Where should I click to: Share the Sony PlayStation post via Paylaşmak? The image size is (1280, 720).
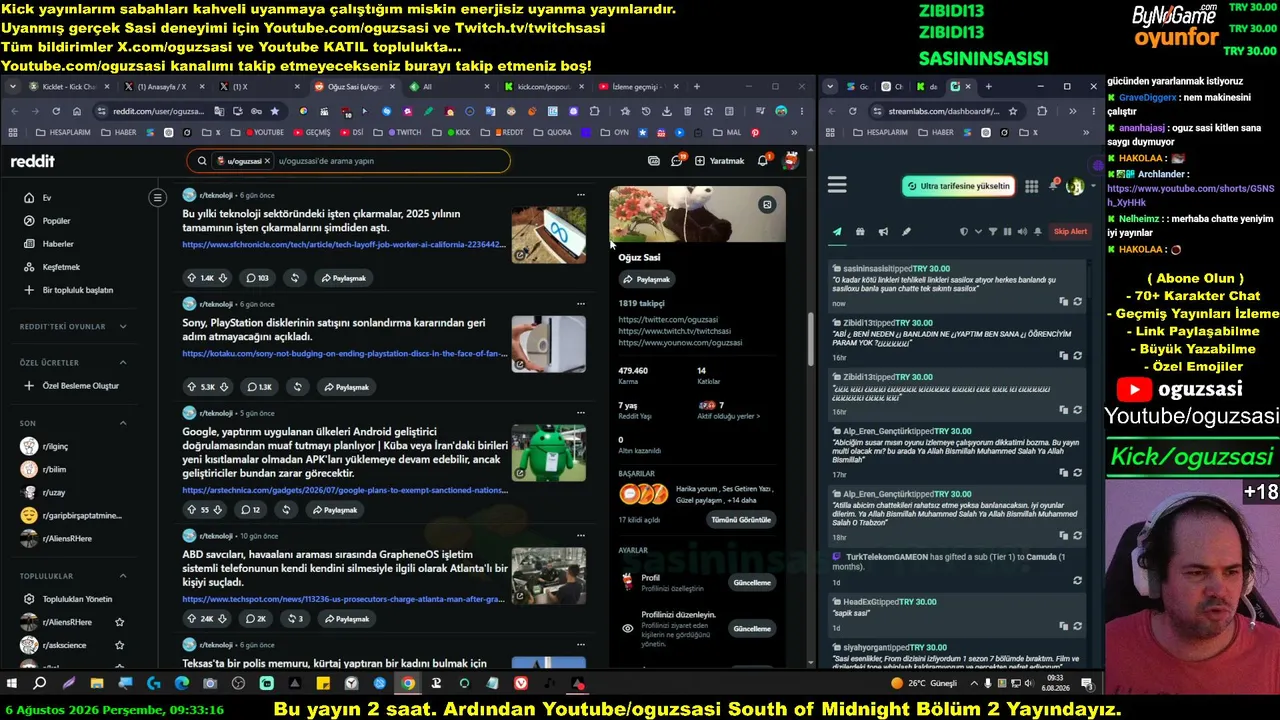pyautogui.click(x=346, y=387)
